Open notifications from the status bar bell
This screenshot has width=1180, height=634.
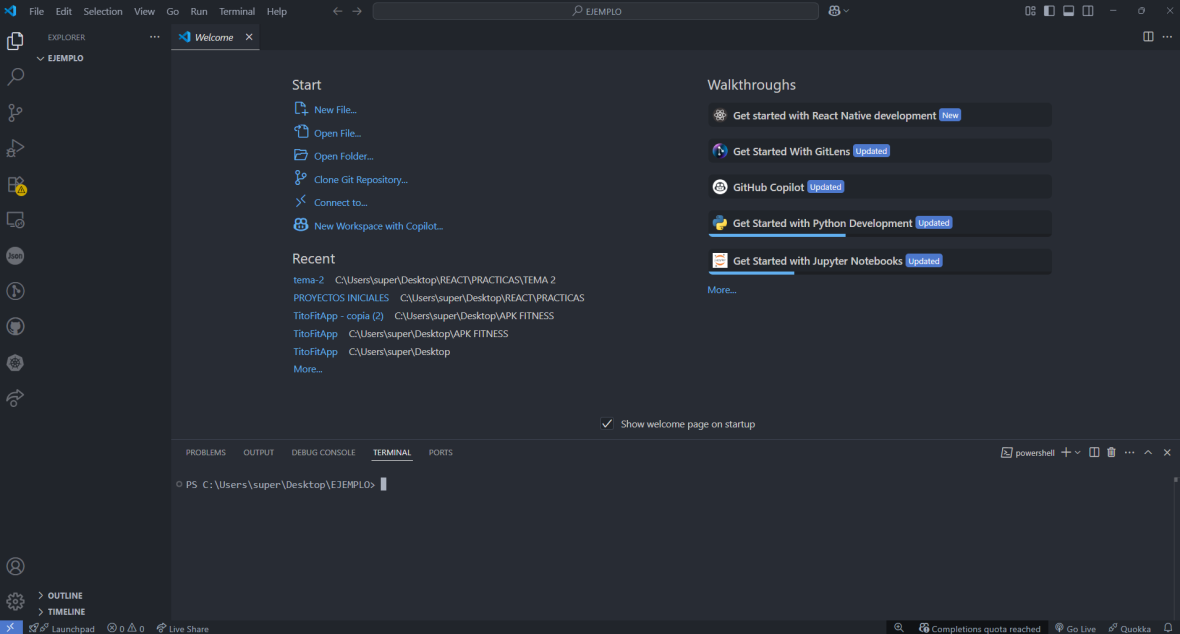tap(1168, 628)
